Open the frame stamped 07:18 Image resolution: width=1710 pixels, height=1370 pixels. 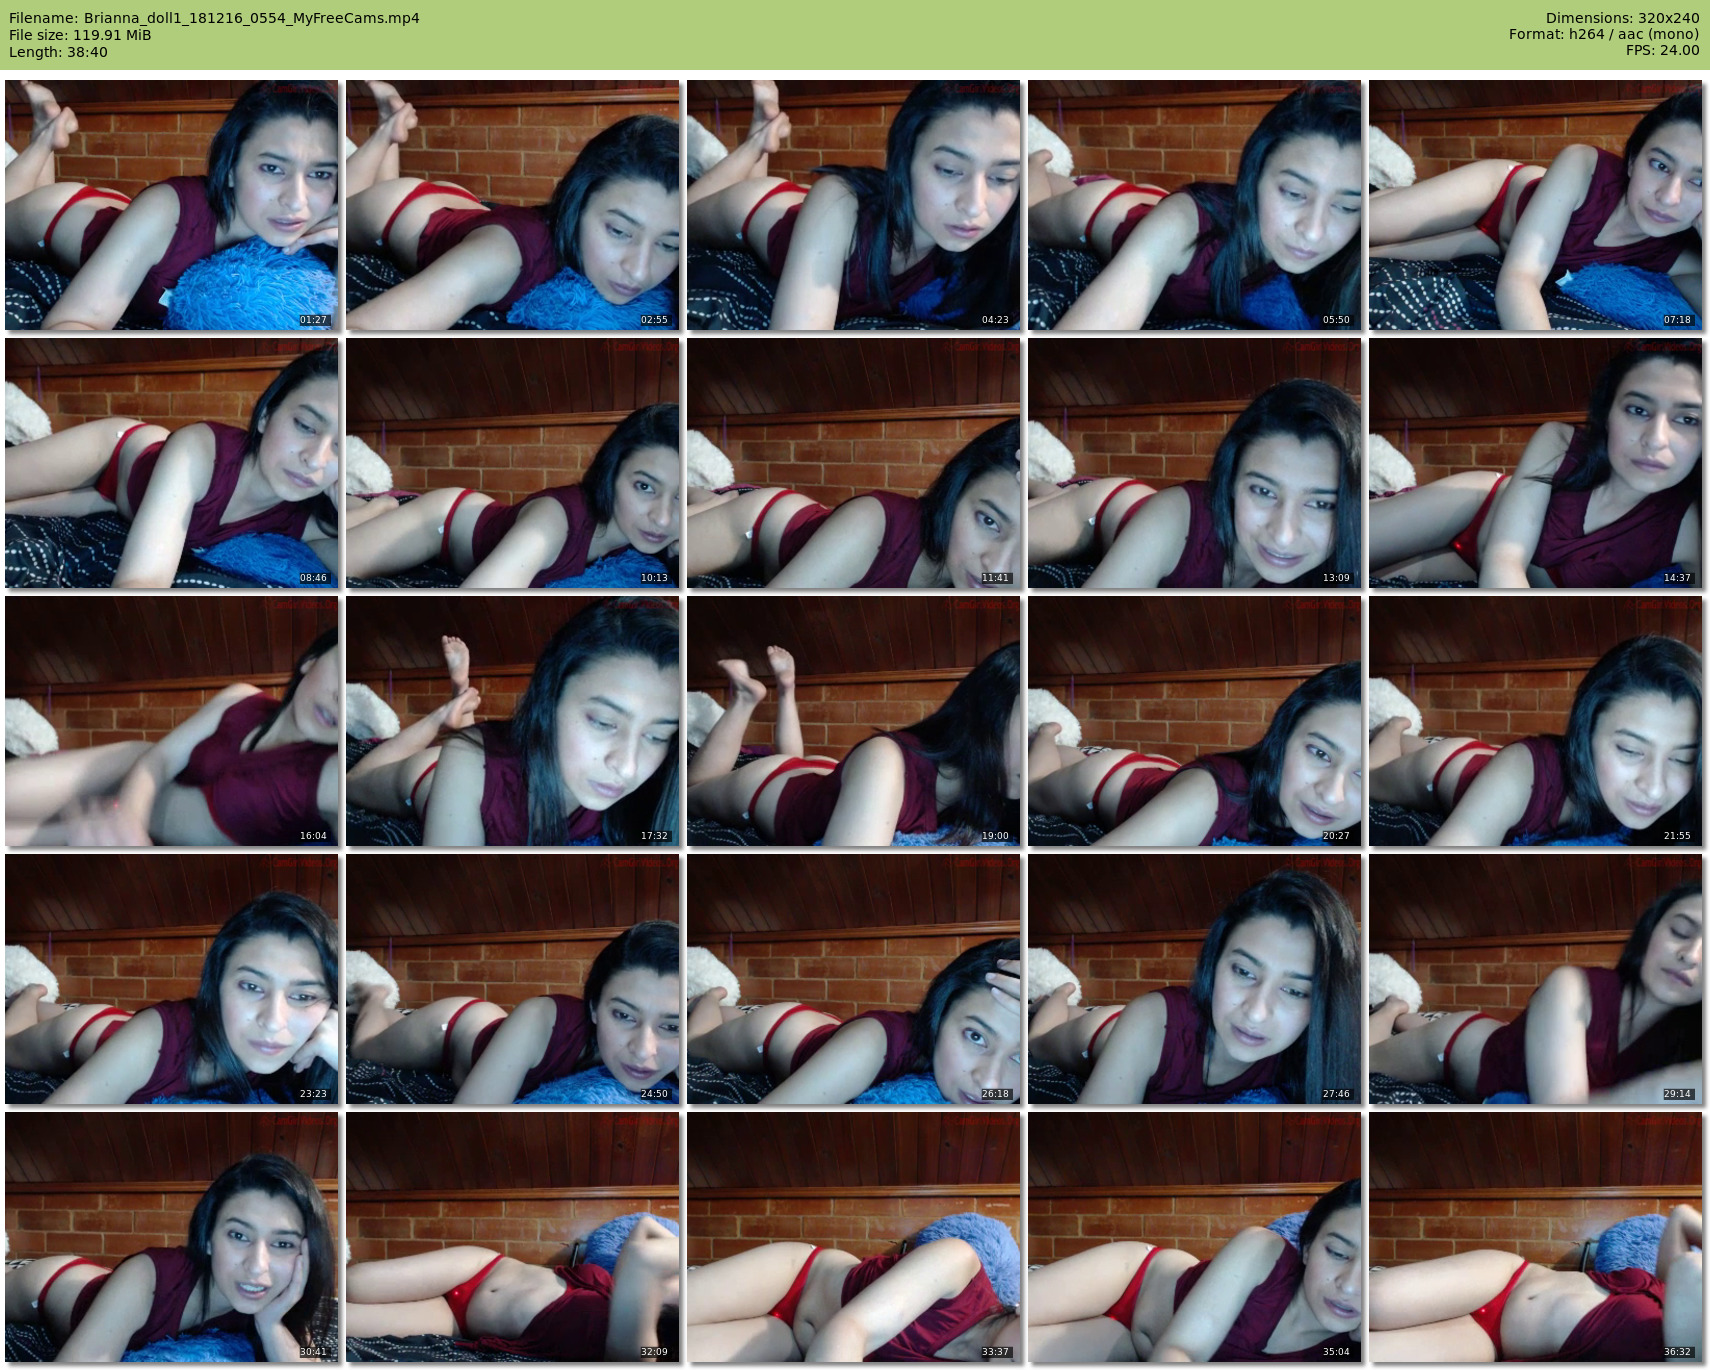(1536, 205)
